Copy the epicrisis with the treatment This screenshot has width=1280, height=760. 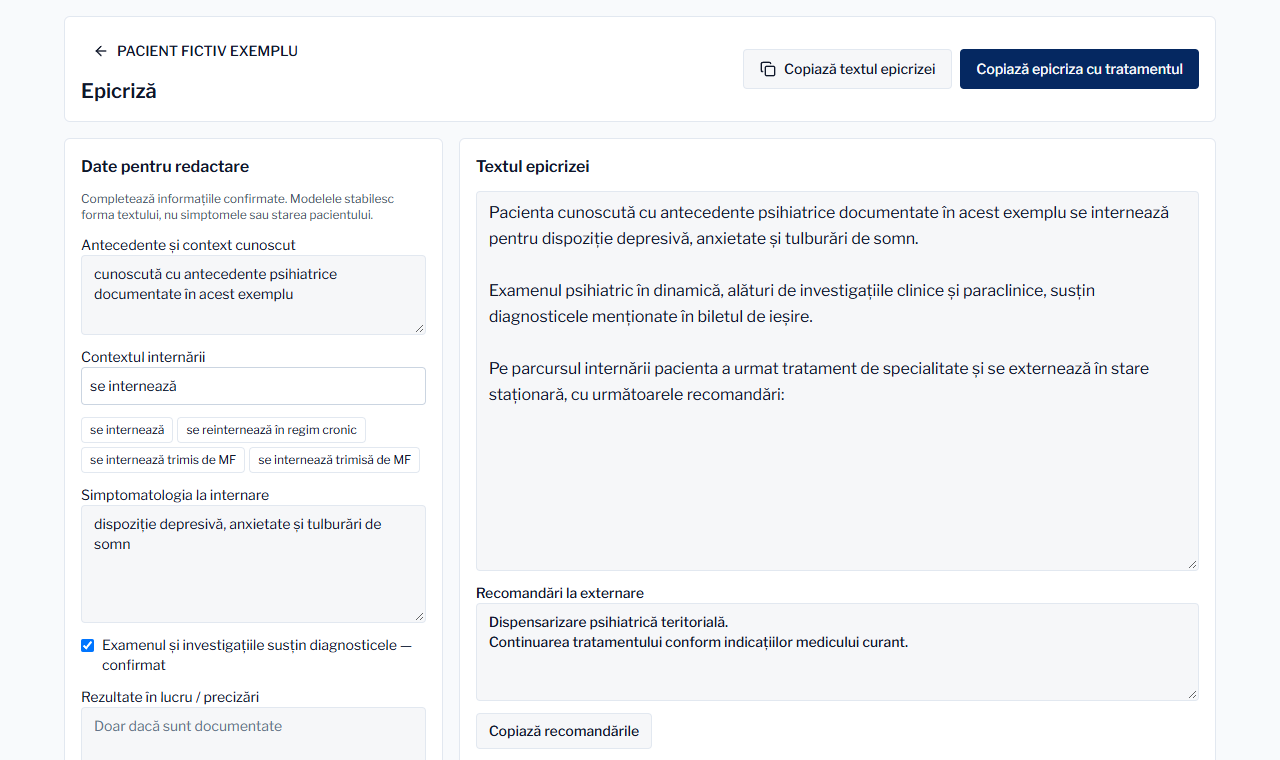coord(1079,69)
